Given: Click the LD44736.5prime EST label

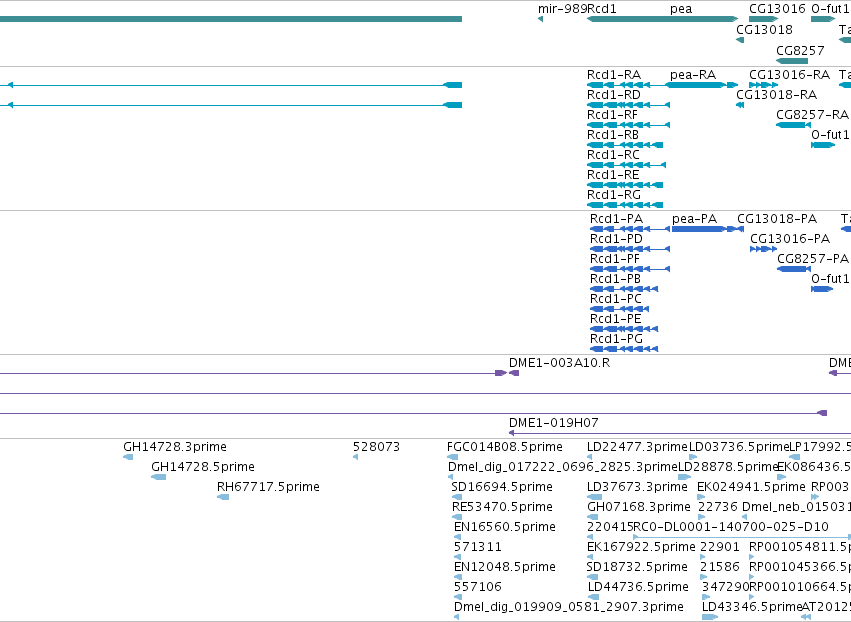Looking at the screenshot, I should pyautogui.click(x=638, y=587).
